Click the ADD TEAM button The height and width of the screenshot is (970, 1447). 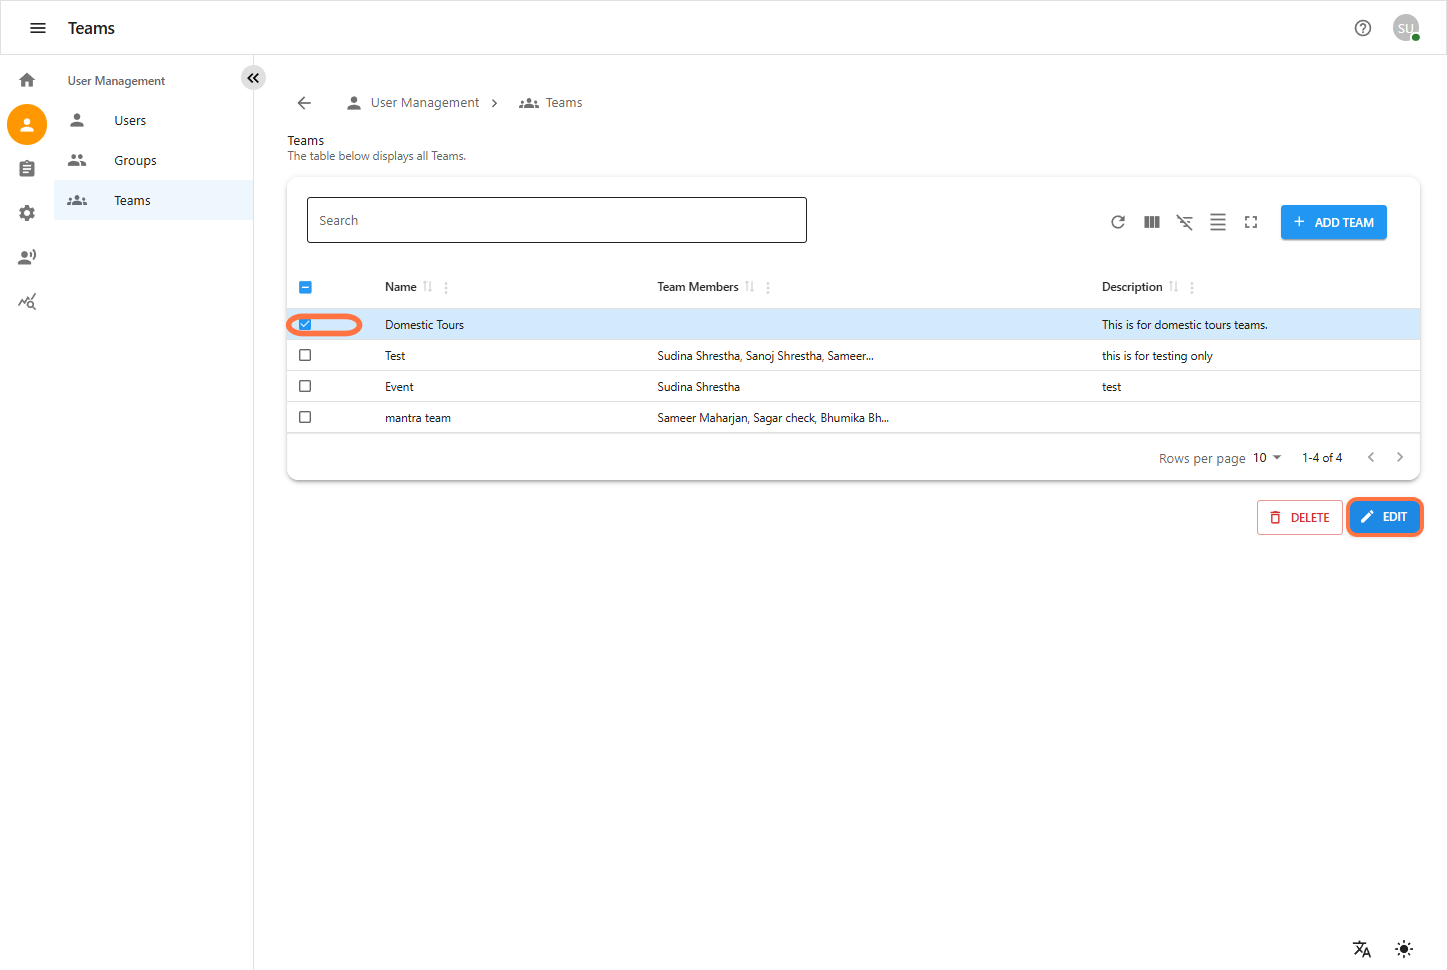point(1333,222)
